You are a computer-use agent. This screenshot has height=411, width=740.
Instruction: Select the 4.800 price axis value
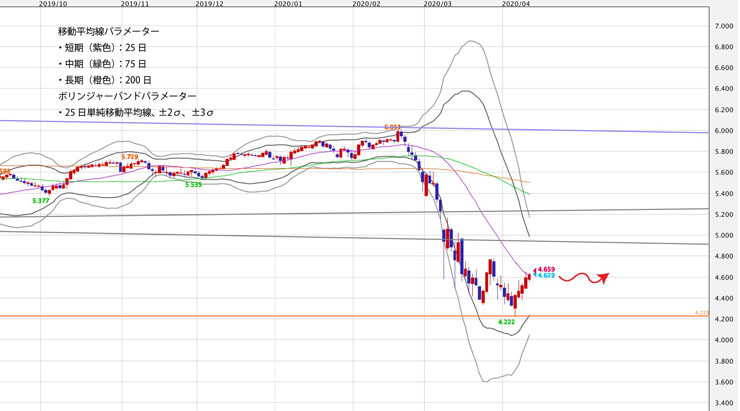tap(724, 257)
